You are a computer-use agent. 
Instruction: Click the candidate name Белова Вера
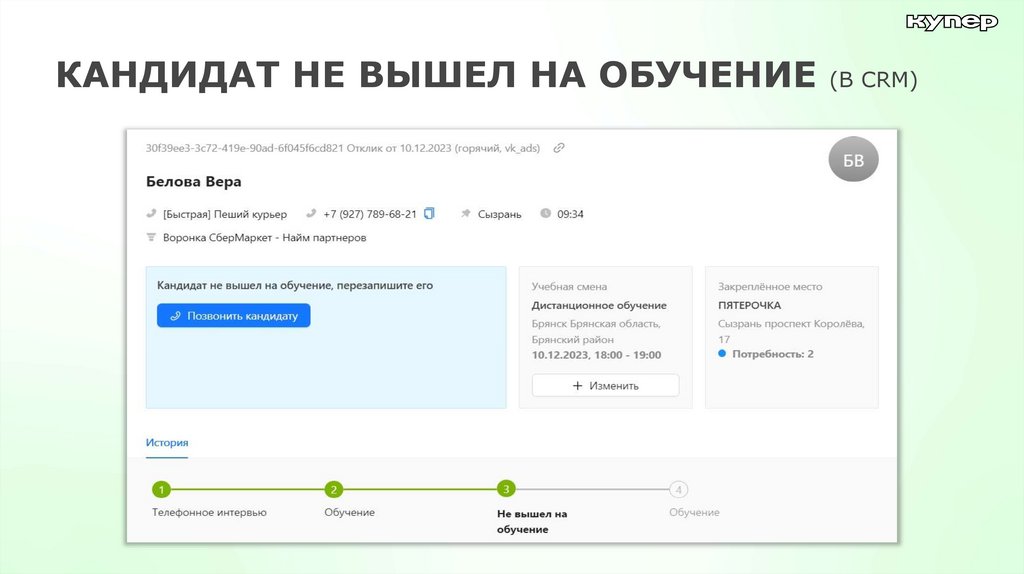(x=193, y=182)
